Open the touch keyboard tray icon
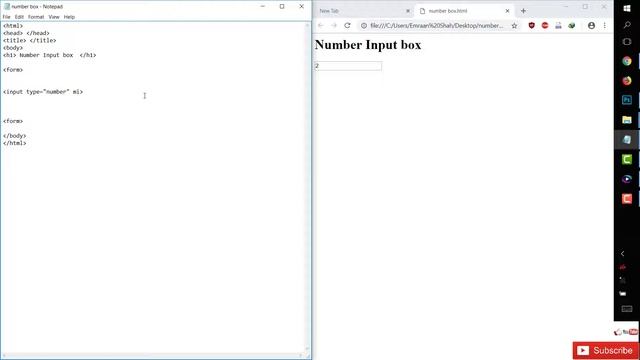Screen dimensions: 640x360 627,309
